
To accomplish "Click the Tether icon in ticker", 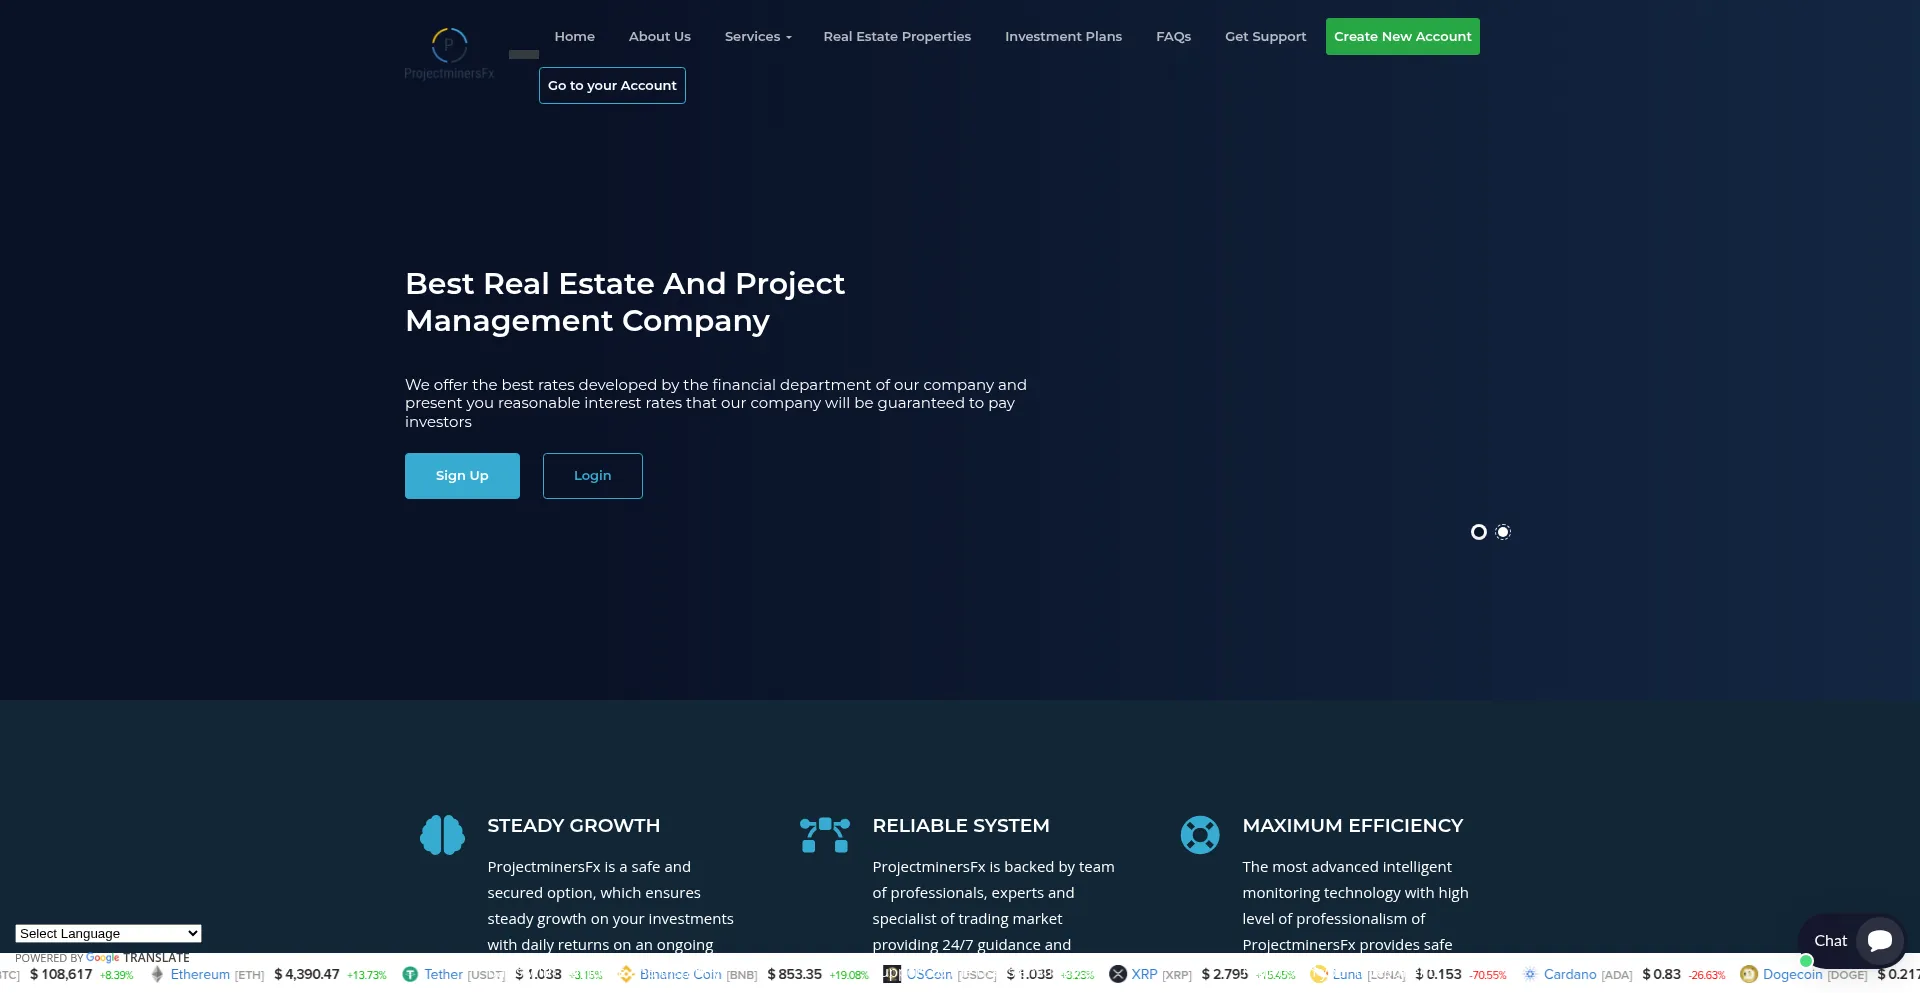I will coord(410,974).
